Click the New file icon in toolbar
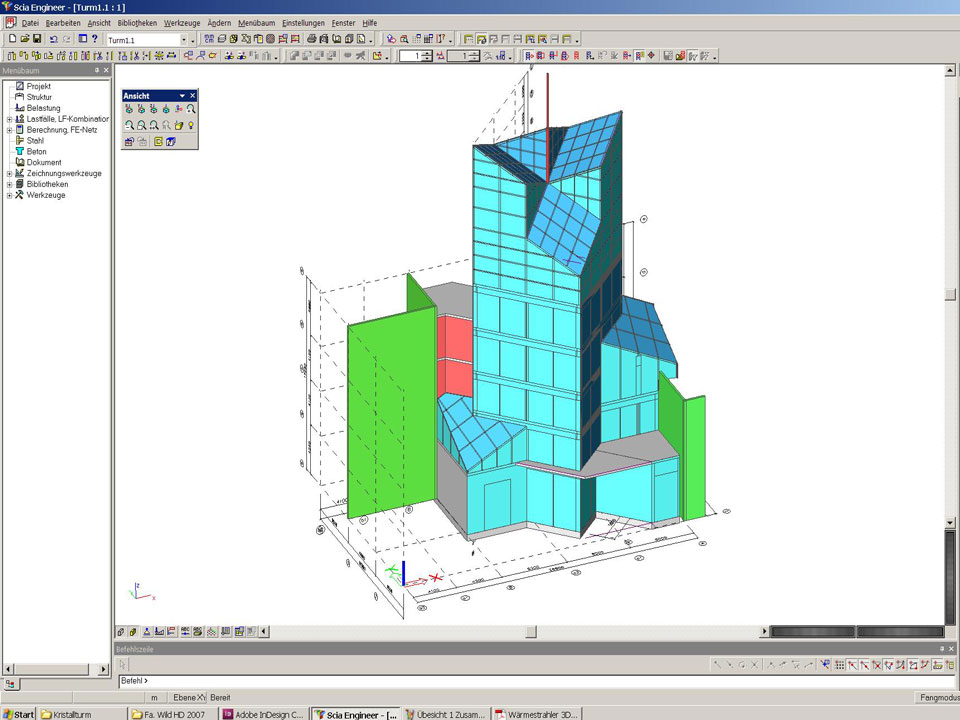Viewport: 960px width, 720px height. [11, 39]
